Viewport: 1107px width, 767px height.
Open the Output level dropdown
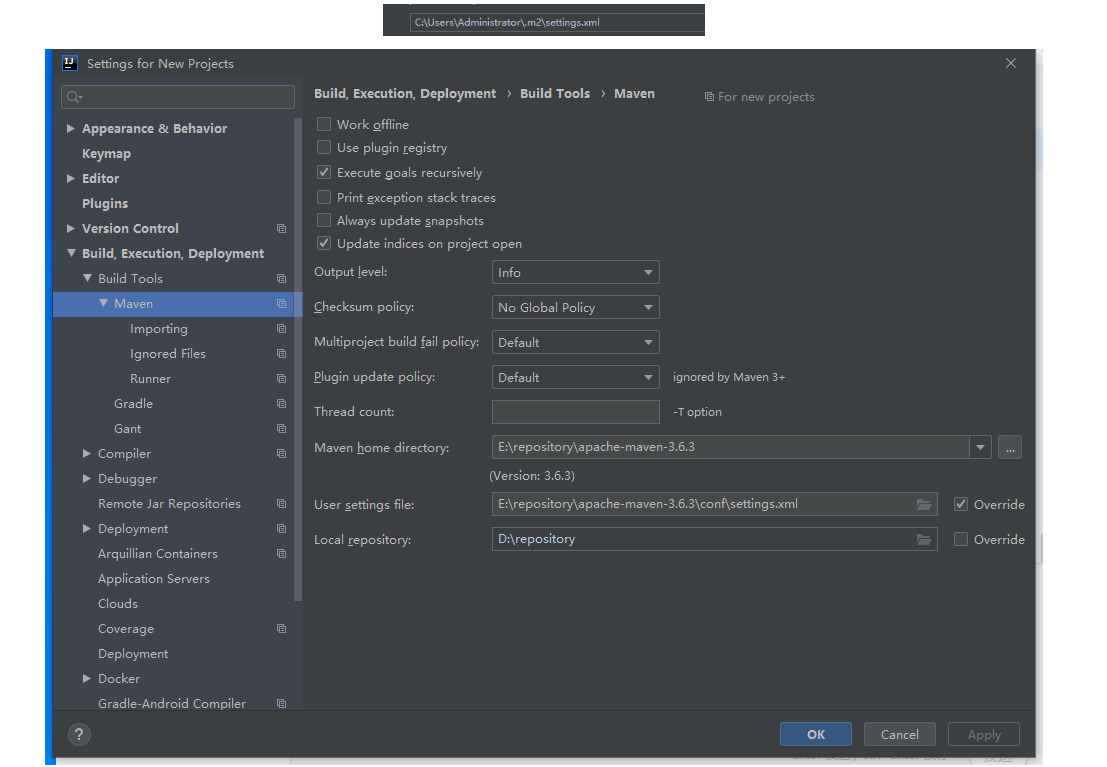click(575, 272)
